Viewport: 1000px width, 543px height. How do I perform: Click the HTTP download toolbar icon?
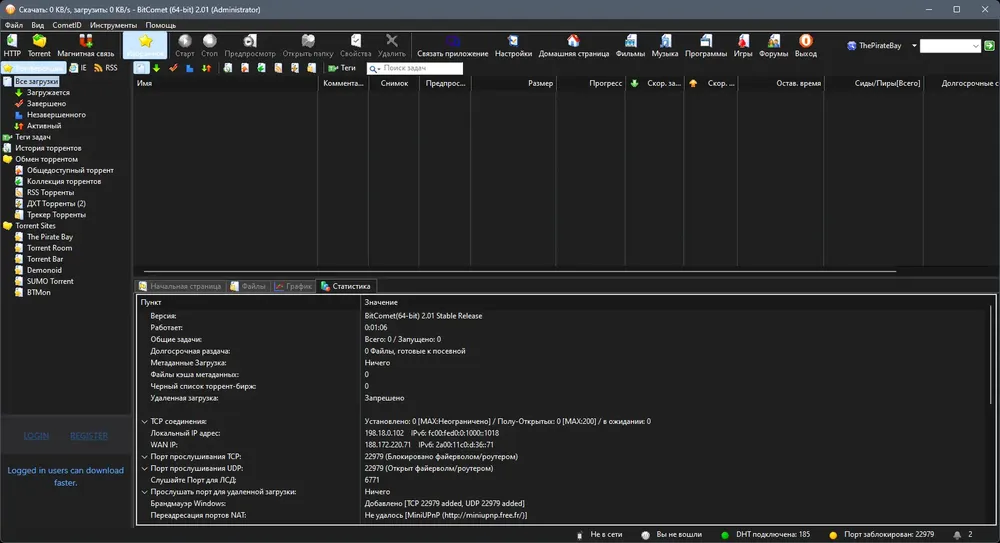(12, 45)
